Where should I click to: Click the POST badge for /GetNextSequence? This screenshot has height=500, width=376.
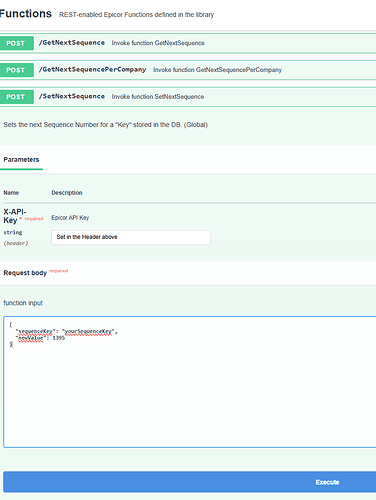click(16, 43)
